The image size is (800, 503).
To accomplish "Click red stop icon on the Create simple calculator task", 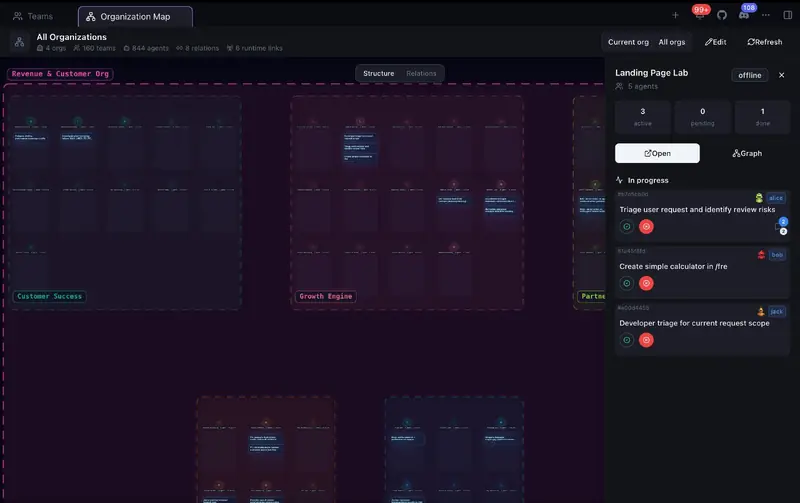I will pos(646,283).
